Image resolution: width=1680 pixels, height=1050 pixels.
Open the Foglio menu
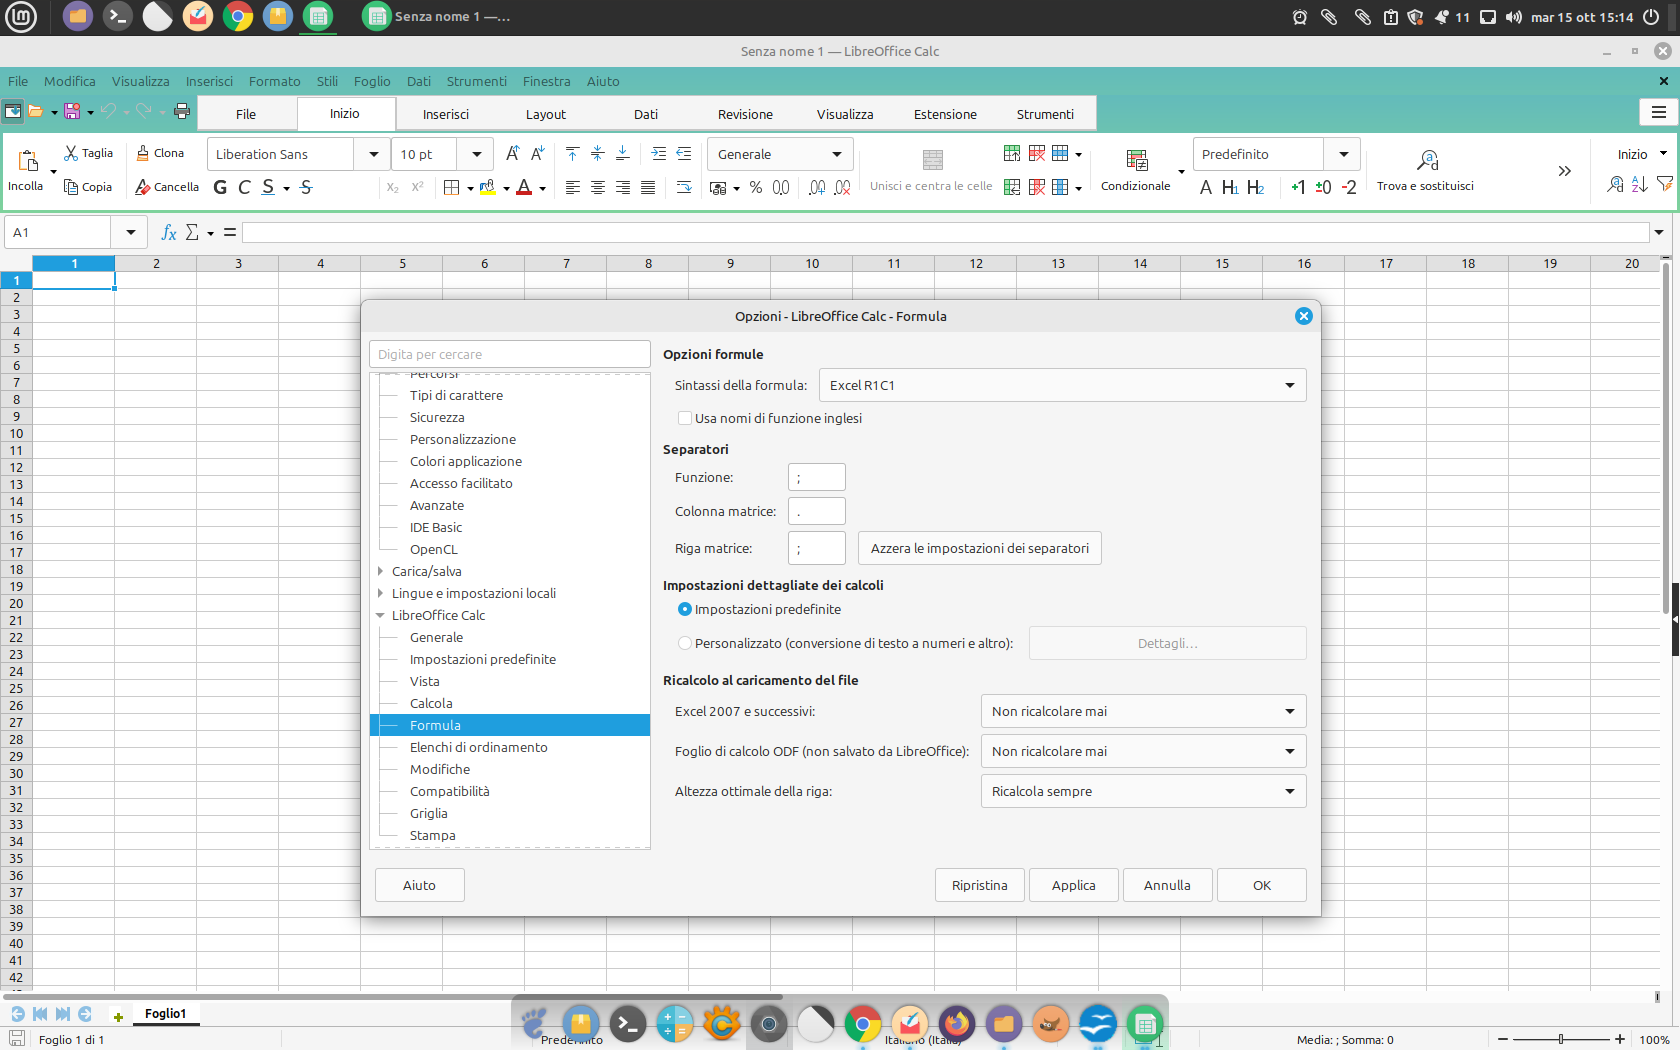coord(372,81)
